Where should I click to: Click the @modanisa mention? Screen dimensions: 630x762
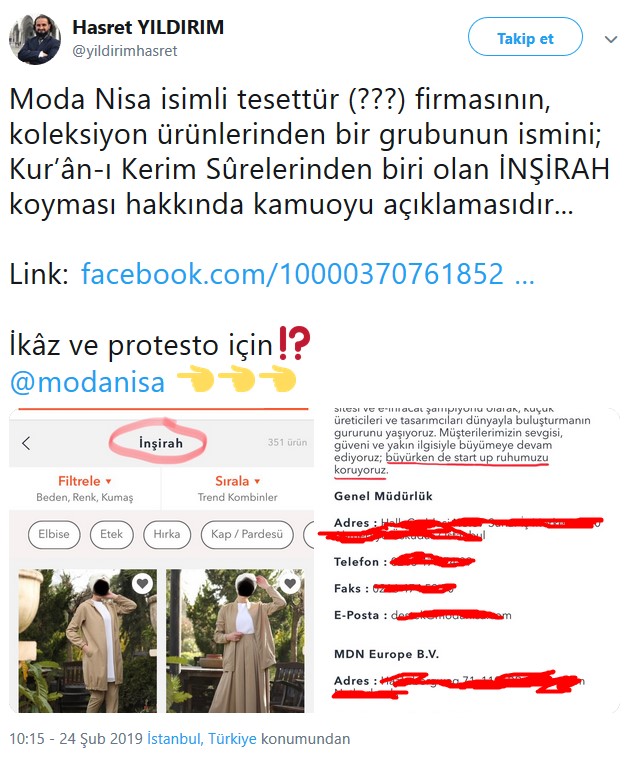88,382
